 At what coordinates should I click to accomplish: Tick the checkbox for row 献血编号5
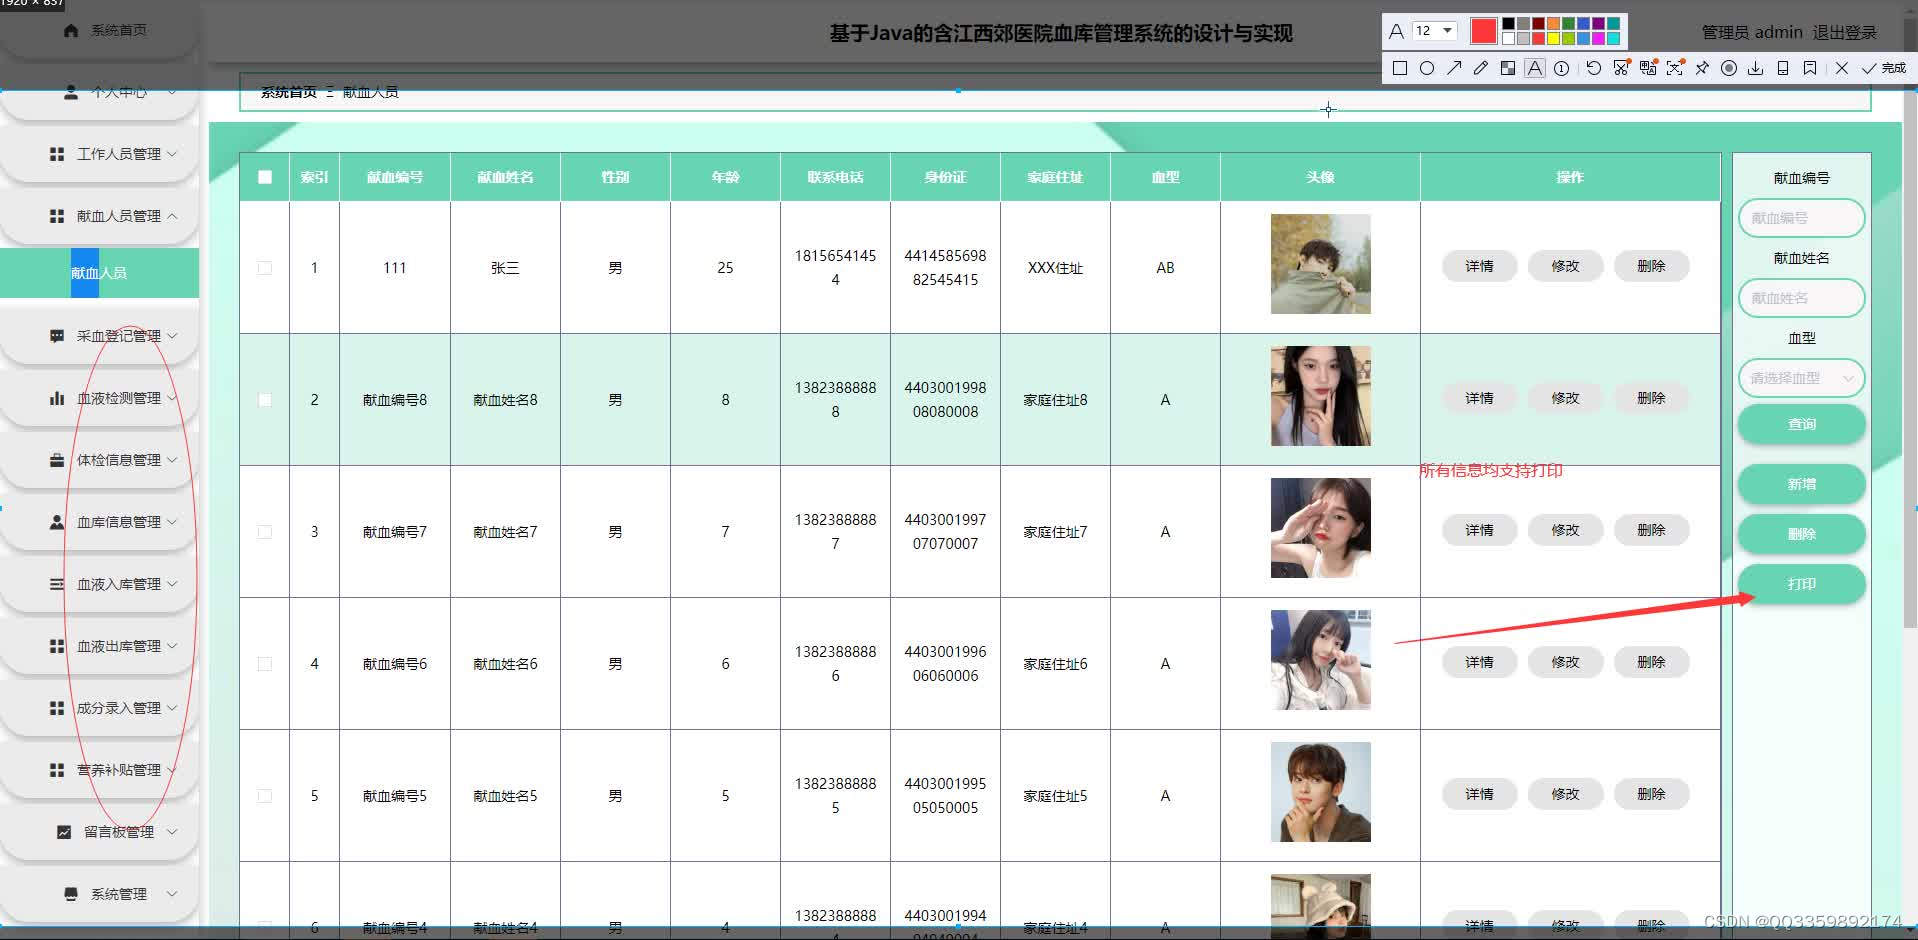[265, 796]
